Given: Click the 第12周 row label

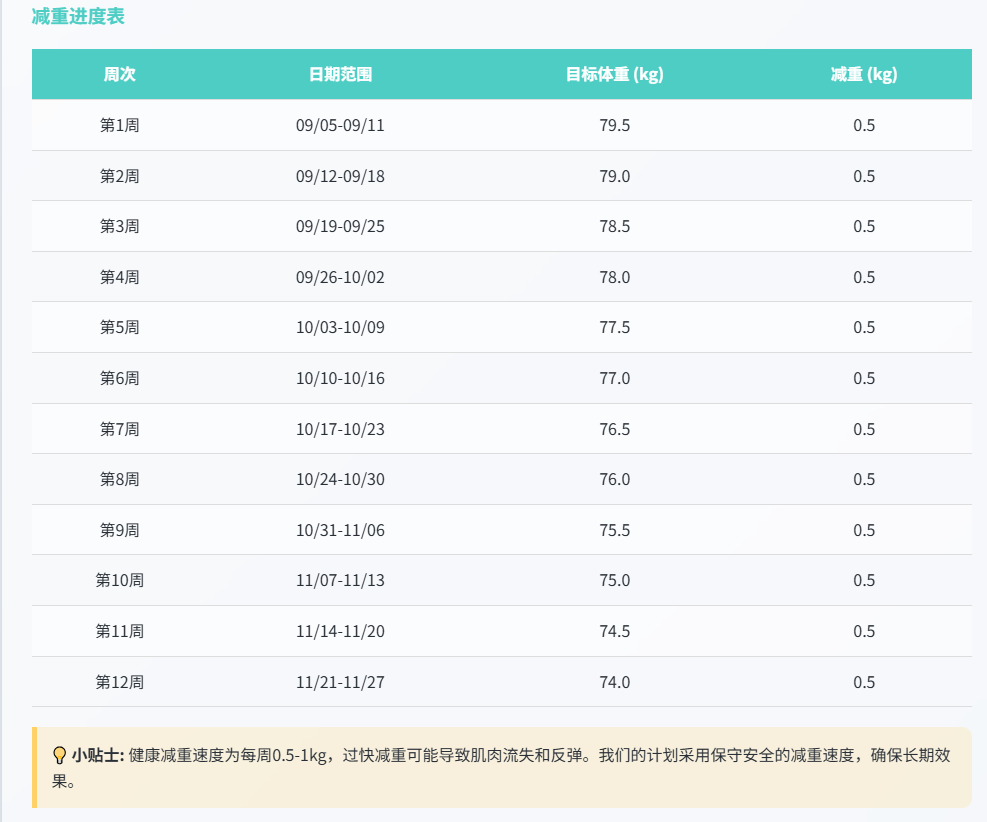Looking at the screenshot, I should 120,682.
